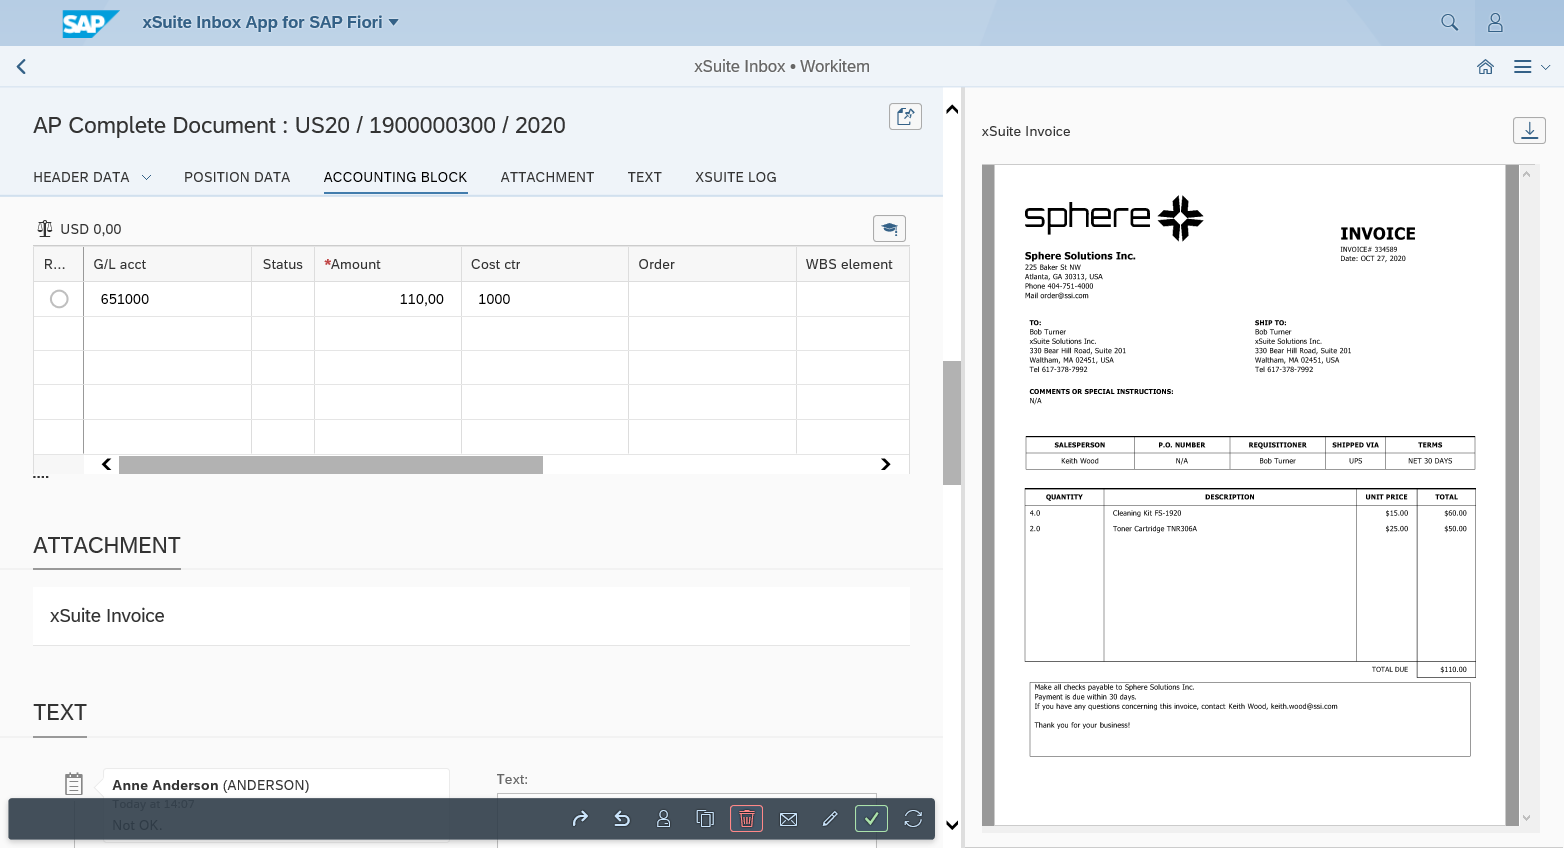This screenshot has height=848, width=1564.
Task: Go back using the left chevron
Action: (x=21, y=67)
